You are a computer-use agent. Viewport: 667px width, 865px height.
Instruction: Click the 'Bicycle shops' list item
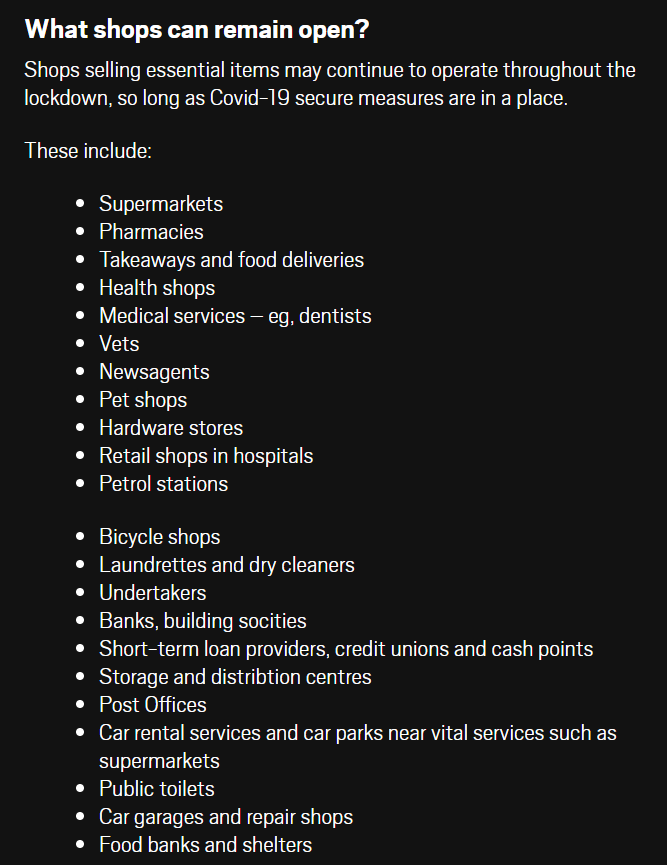click(160, 537)
